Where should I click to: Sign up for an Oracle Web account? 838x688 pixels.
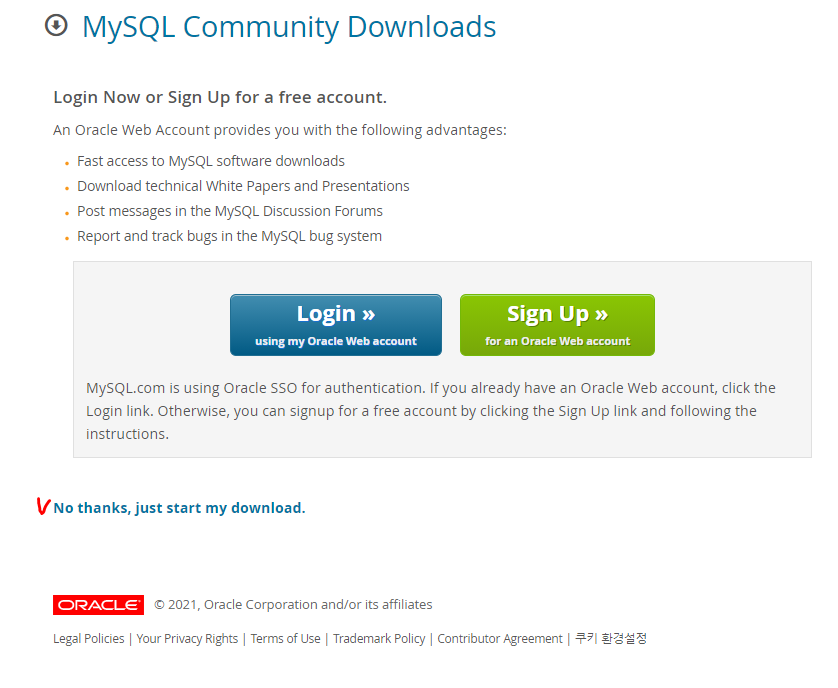tap(557, 325)
